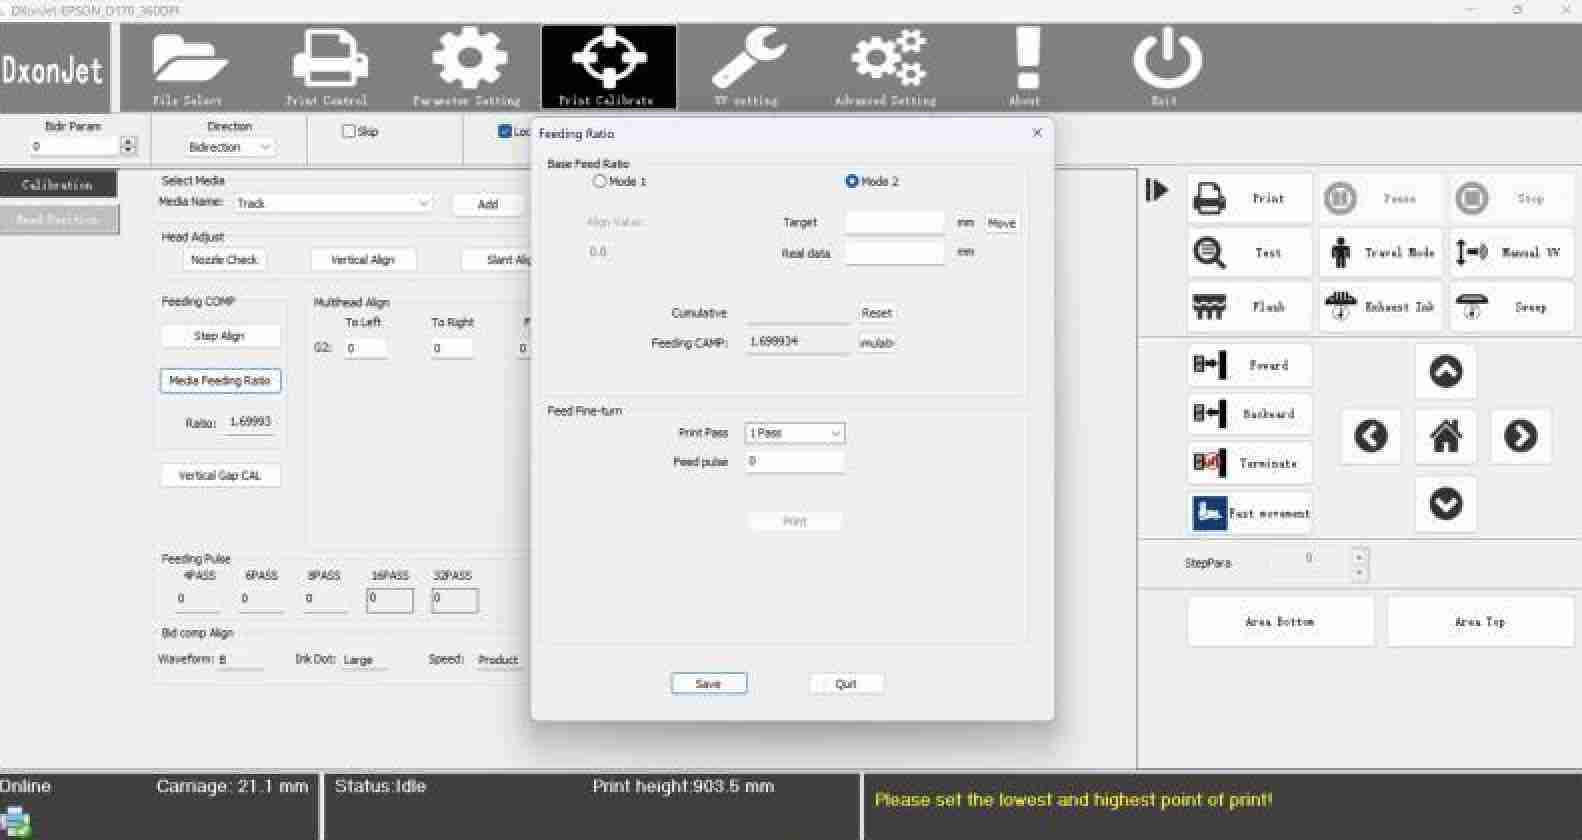Open Print Control toolbar icon
The height and width of the screenshot is (840, 1582).
click(328, 68)
